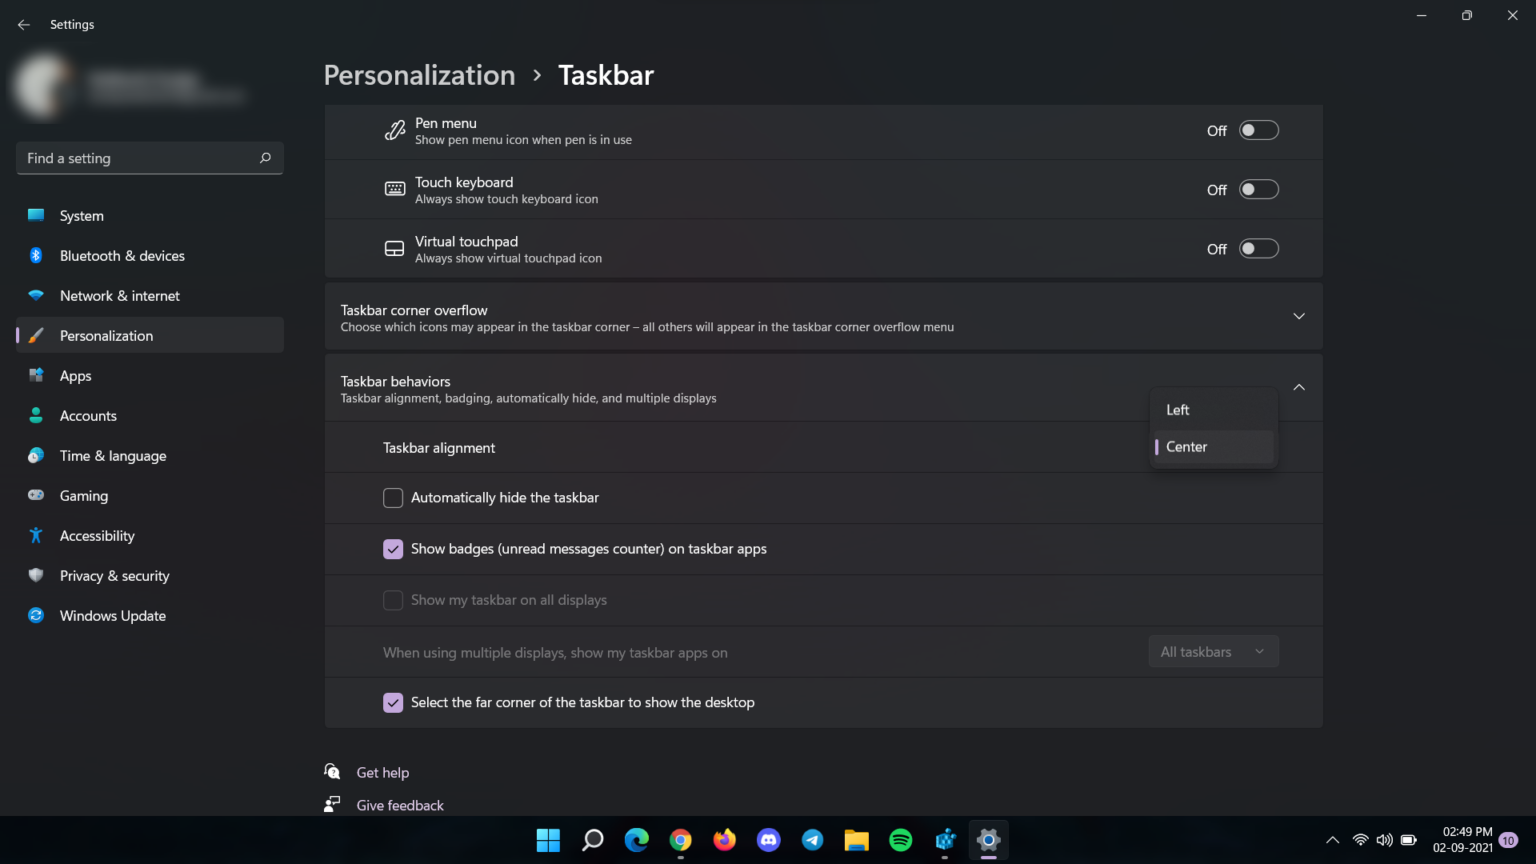Click the Get help link
This screenshot has width=1536, height=864.
pos(382,772)
